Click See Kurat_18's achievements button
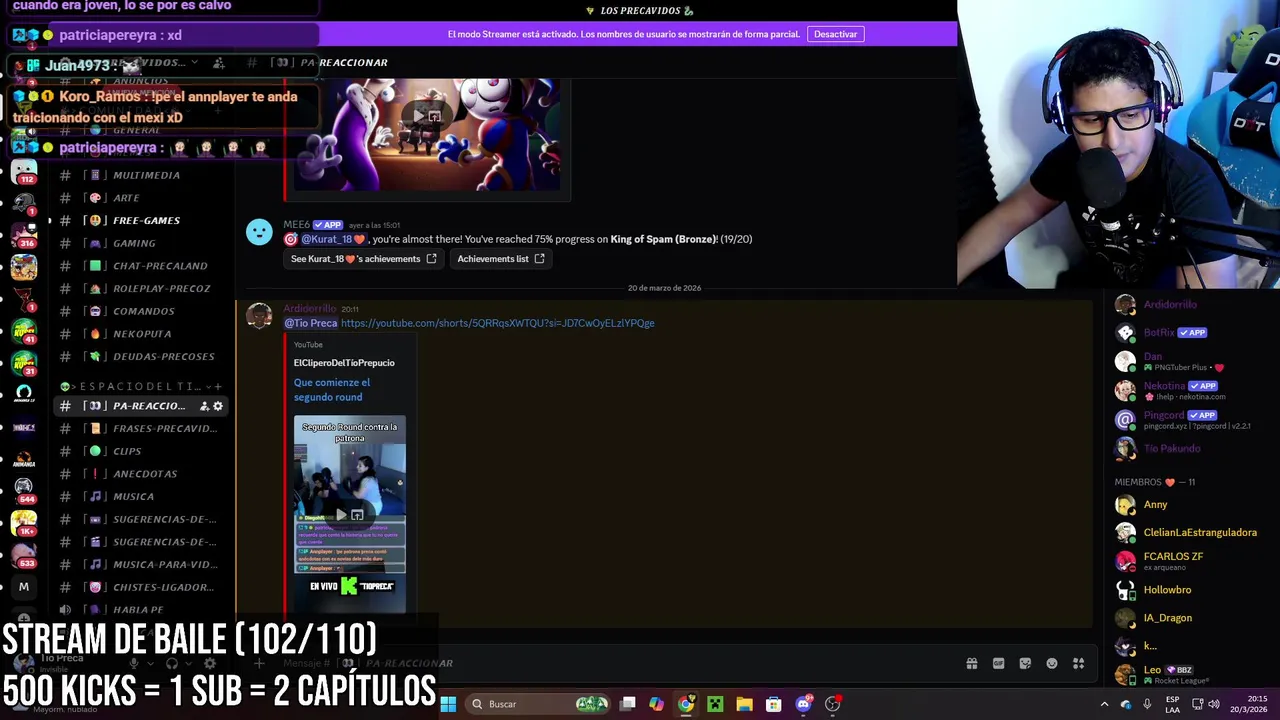Viewport: 1280px width, 720px height. (x=363, y=259)
